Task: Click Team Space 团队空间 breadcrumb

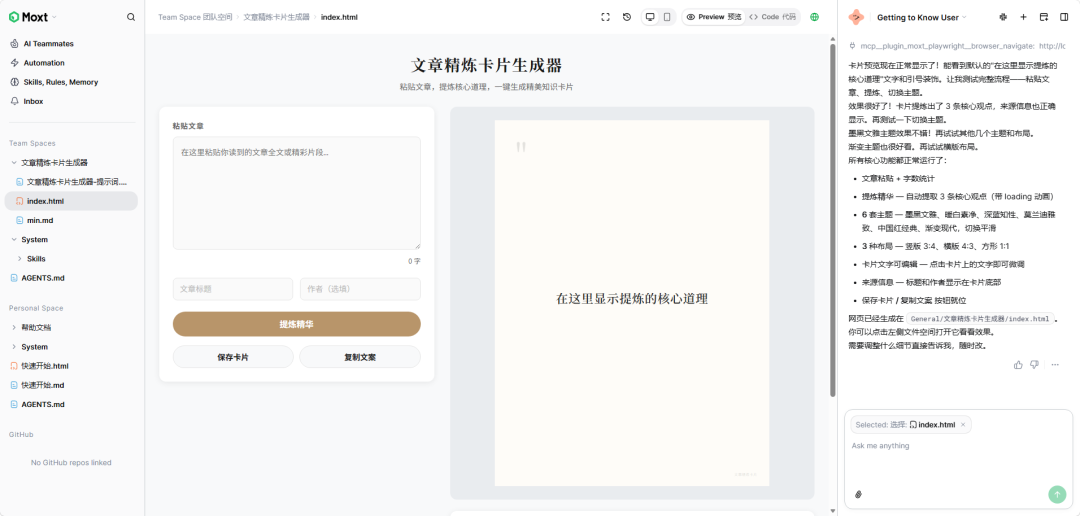Action: (x=194, y=17)
